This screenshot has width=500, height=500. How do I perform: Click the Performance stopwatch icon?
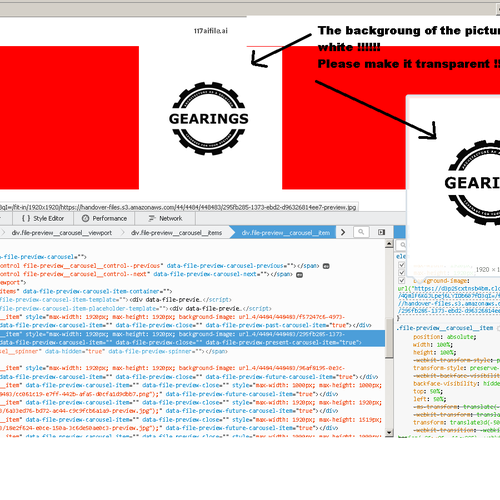pos(85,218)
